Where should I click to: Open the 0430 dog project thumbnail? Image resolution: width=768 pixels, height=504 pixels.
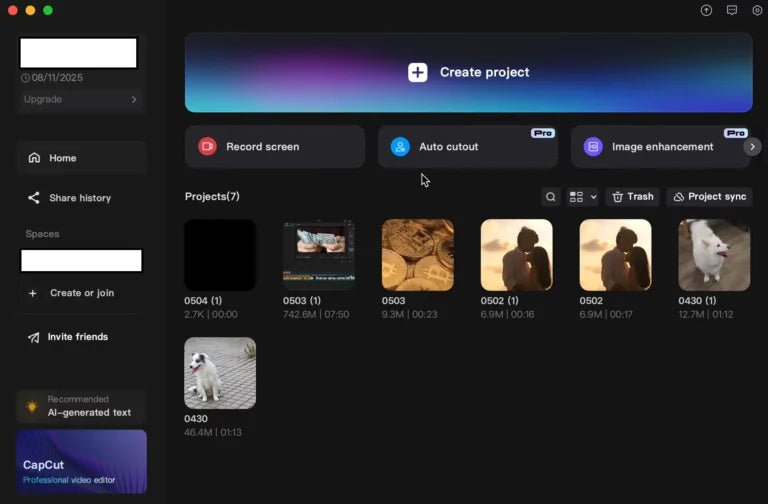point(220,373)
